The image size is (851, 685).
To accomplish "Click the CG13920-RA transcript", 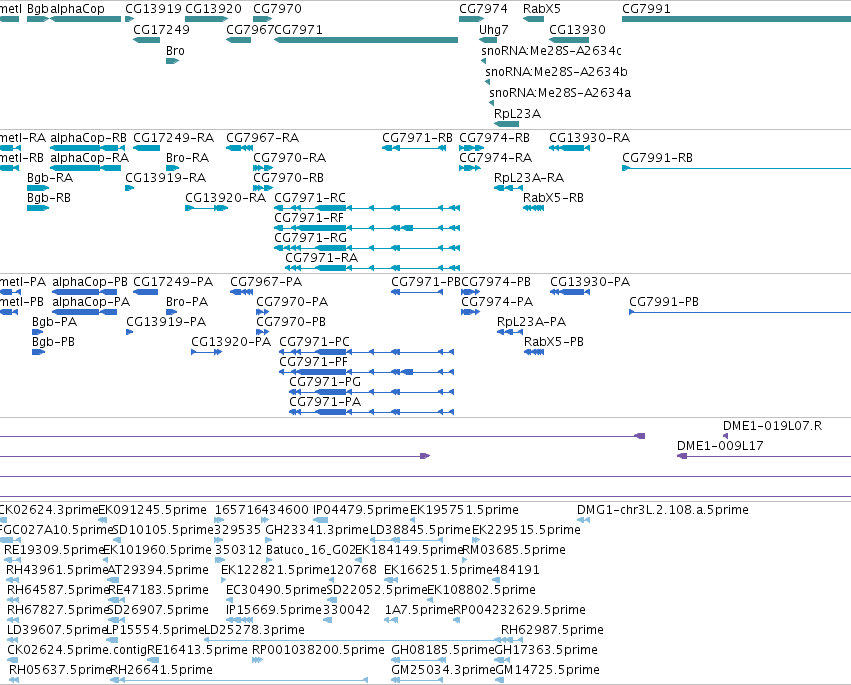I will [206, 208].
